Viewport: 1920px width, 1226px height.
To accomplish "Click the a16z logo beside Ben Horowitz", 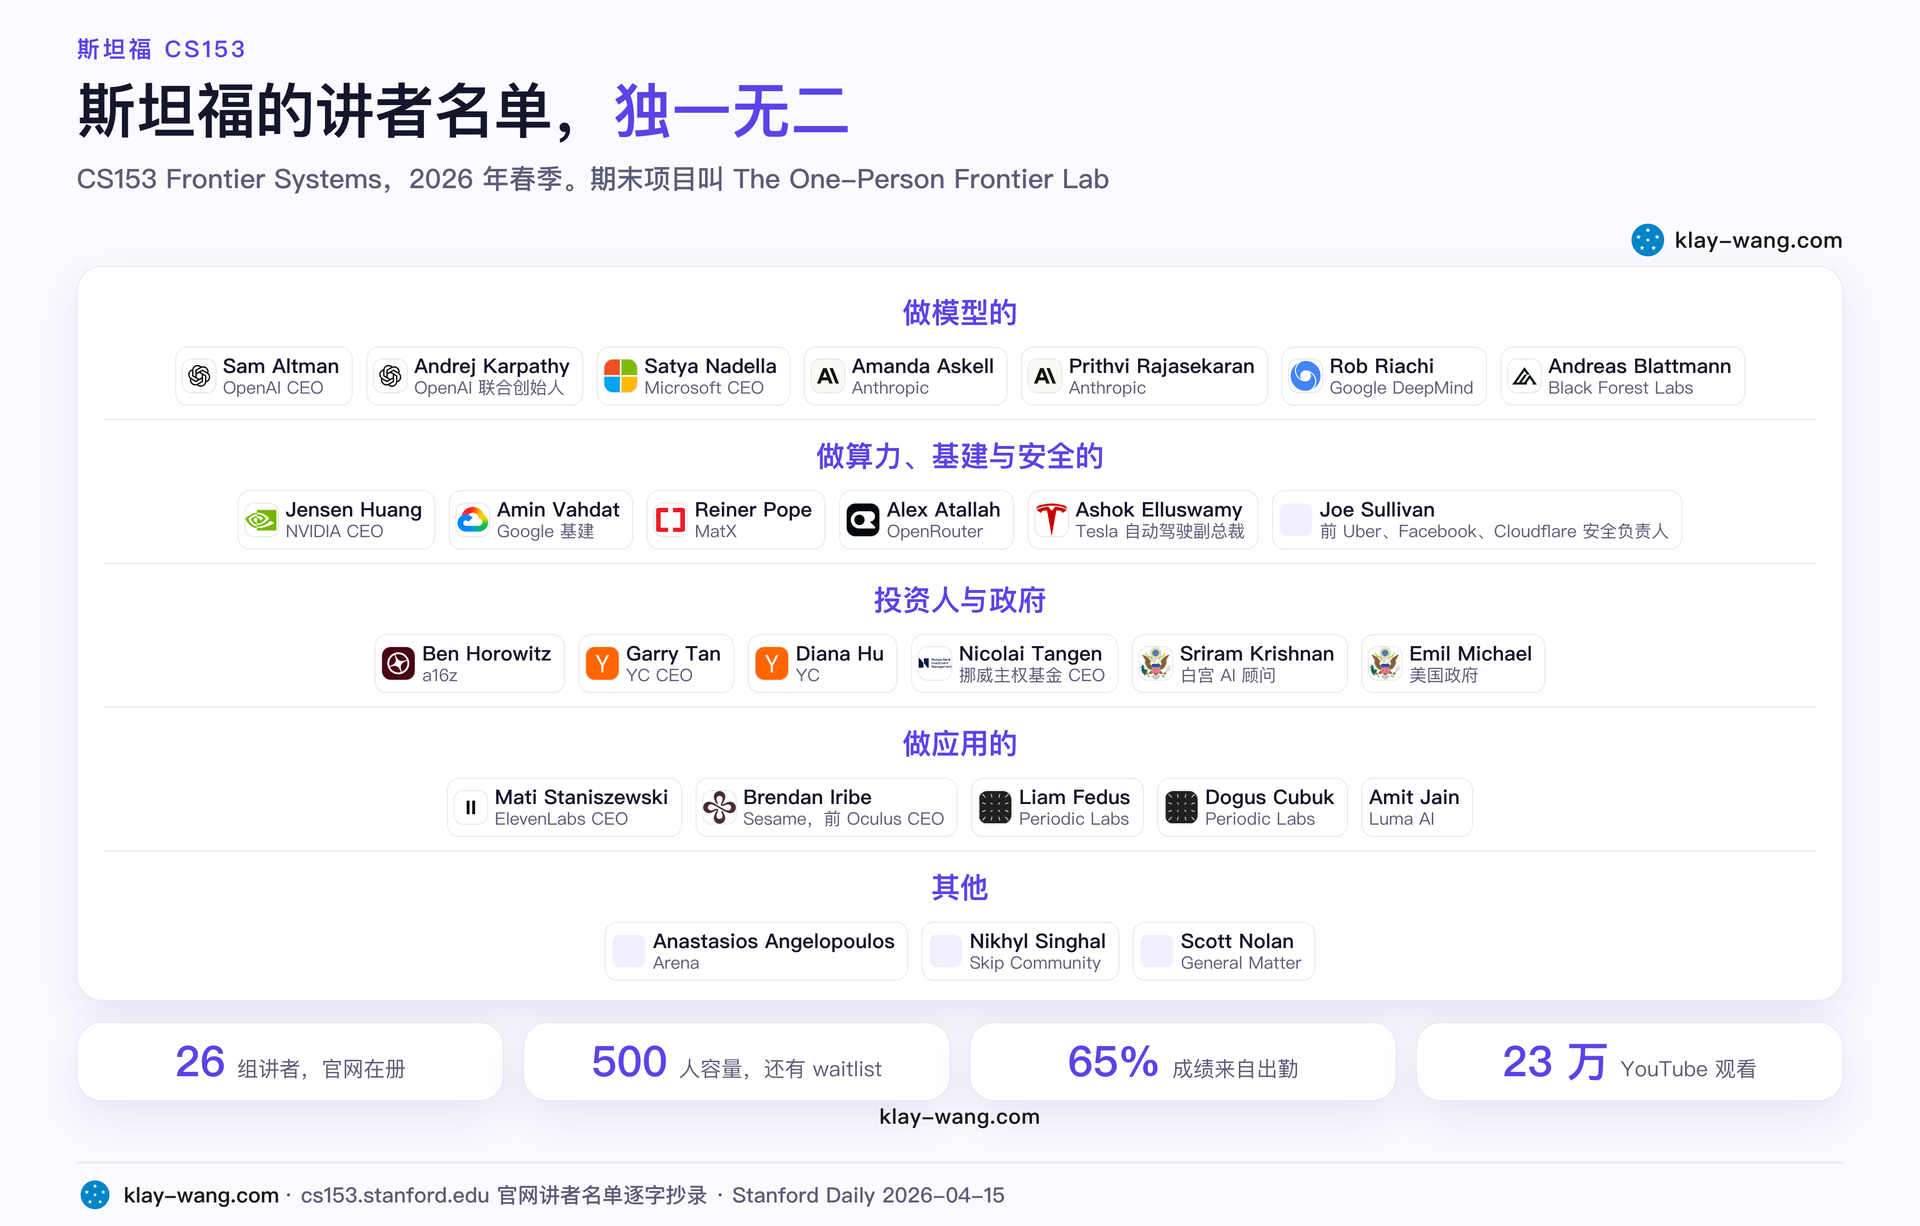I will 398,663.
